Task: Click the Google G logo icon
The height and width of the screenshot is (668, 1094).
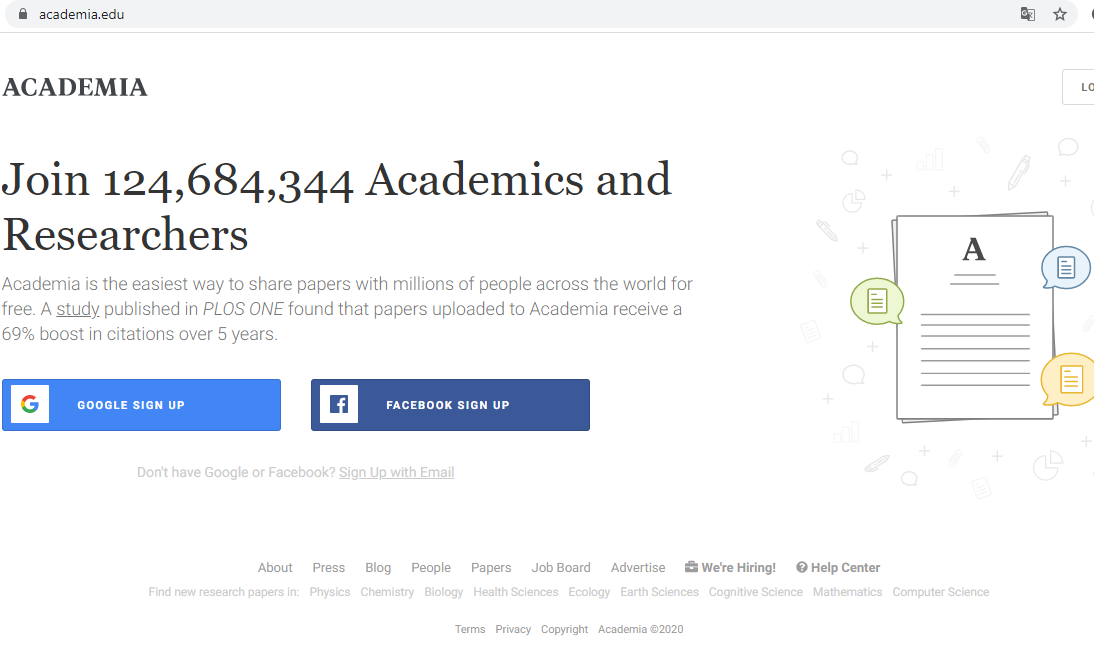Action: 30,404
